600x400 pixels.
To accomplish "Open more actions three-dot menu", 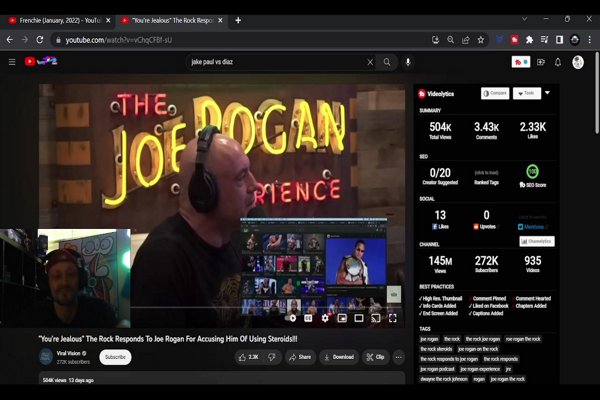I will (398, 357).
